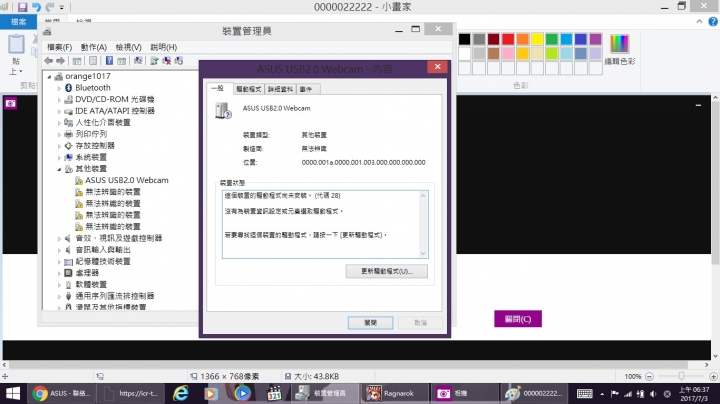Click the 關閉 button in Webcam properties dialog

[x=371, y=323]
